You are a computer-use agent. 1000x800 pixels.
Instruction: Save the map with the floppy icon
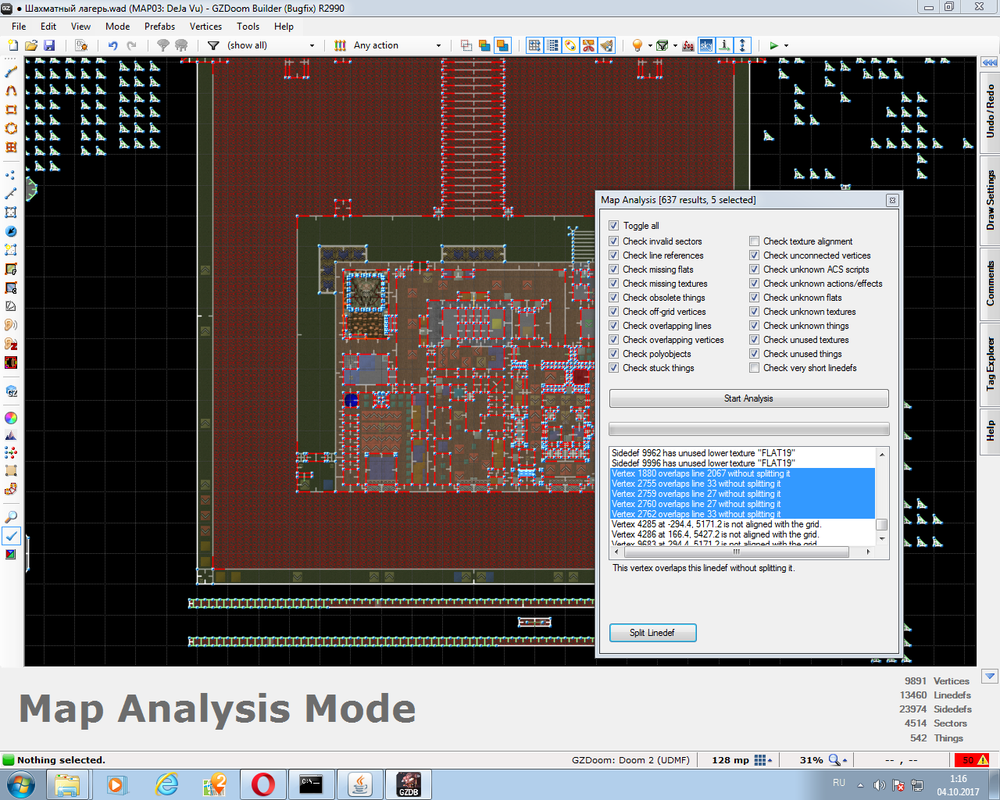(49, 45)
